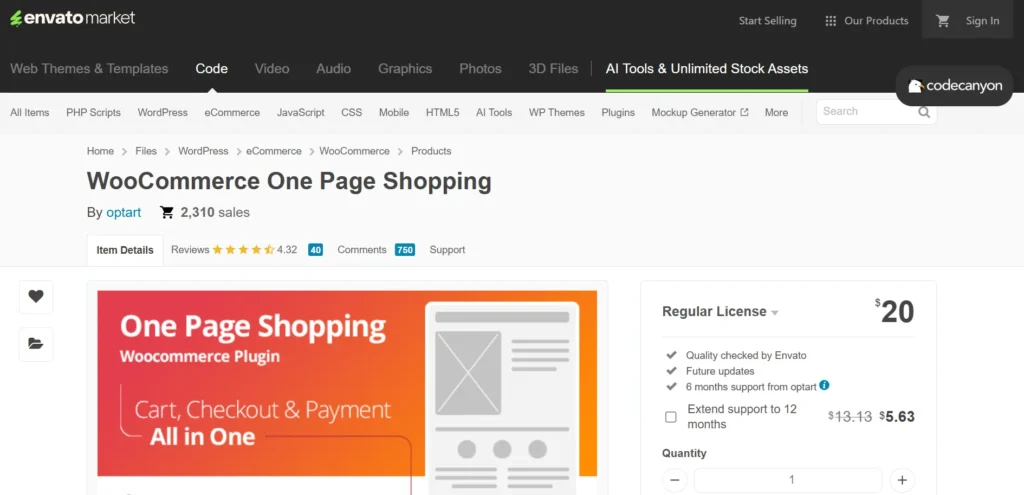This screenshot has height=495, width=1024.
Task: Click Start Selling link
Action: click(767, 21)
